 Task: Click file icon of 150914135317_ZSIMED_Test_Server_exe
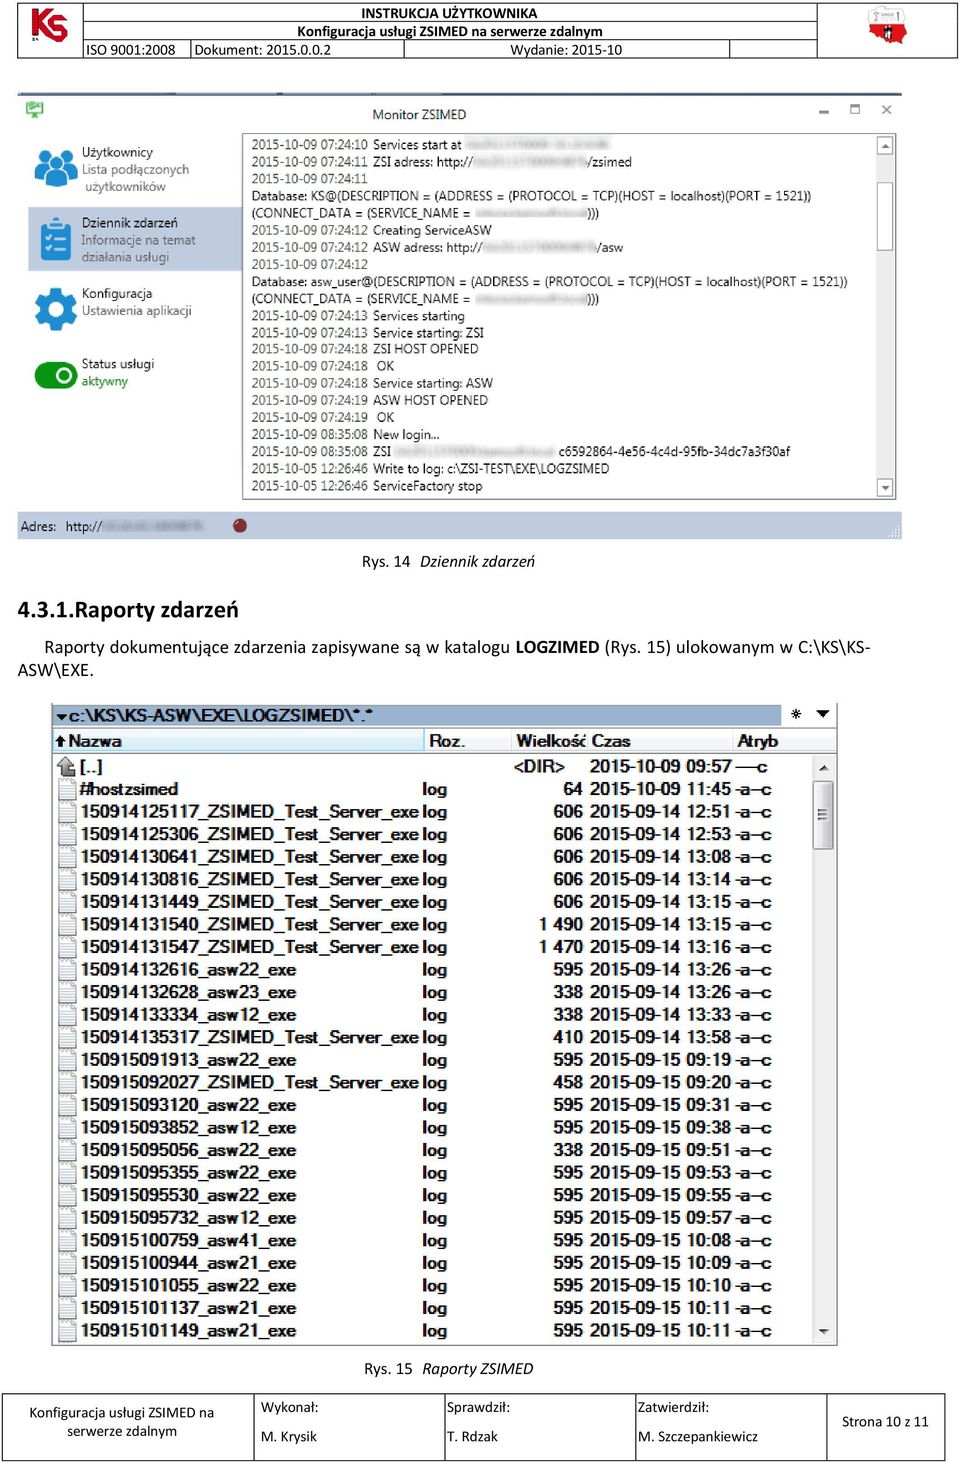click(67, 1038)
